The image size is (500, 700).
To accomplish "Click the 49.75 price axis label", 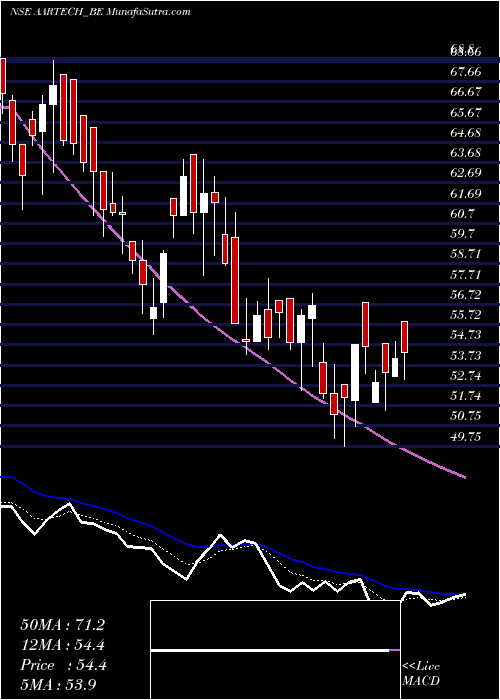I will (466, 436).
